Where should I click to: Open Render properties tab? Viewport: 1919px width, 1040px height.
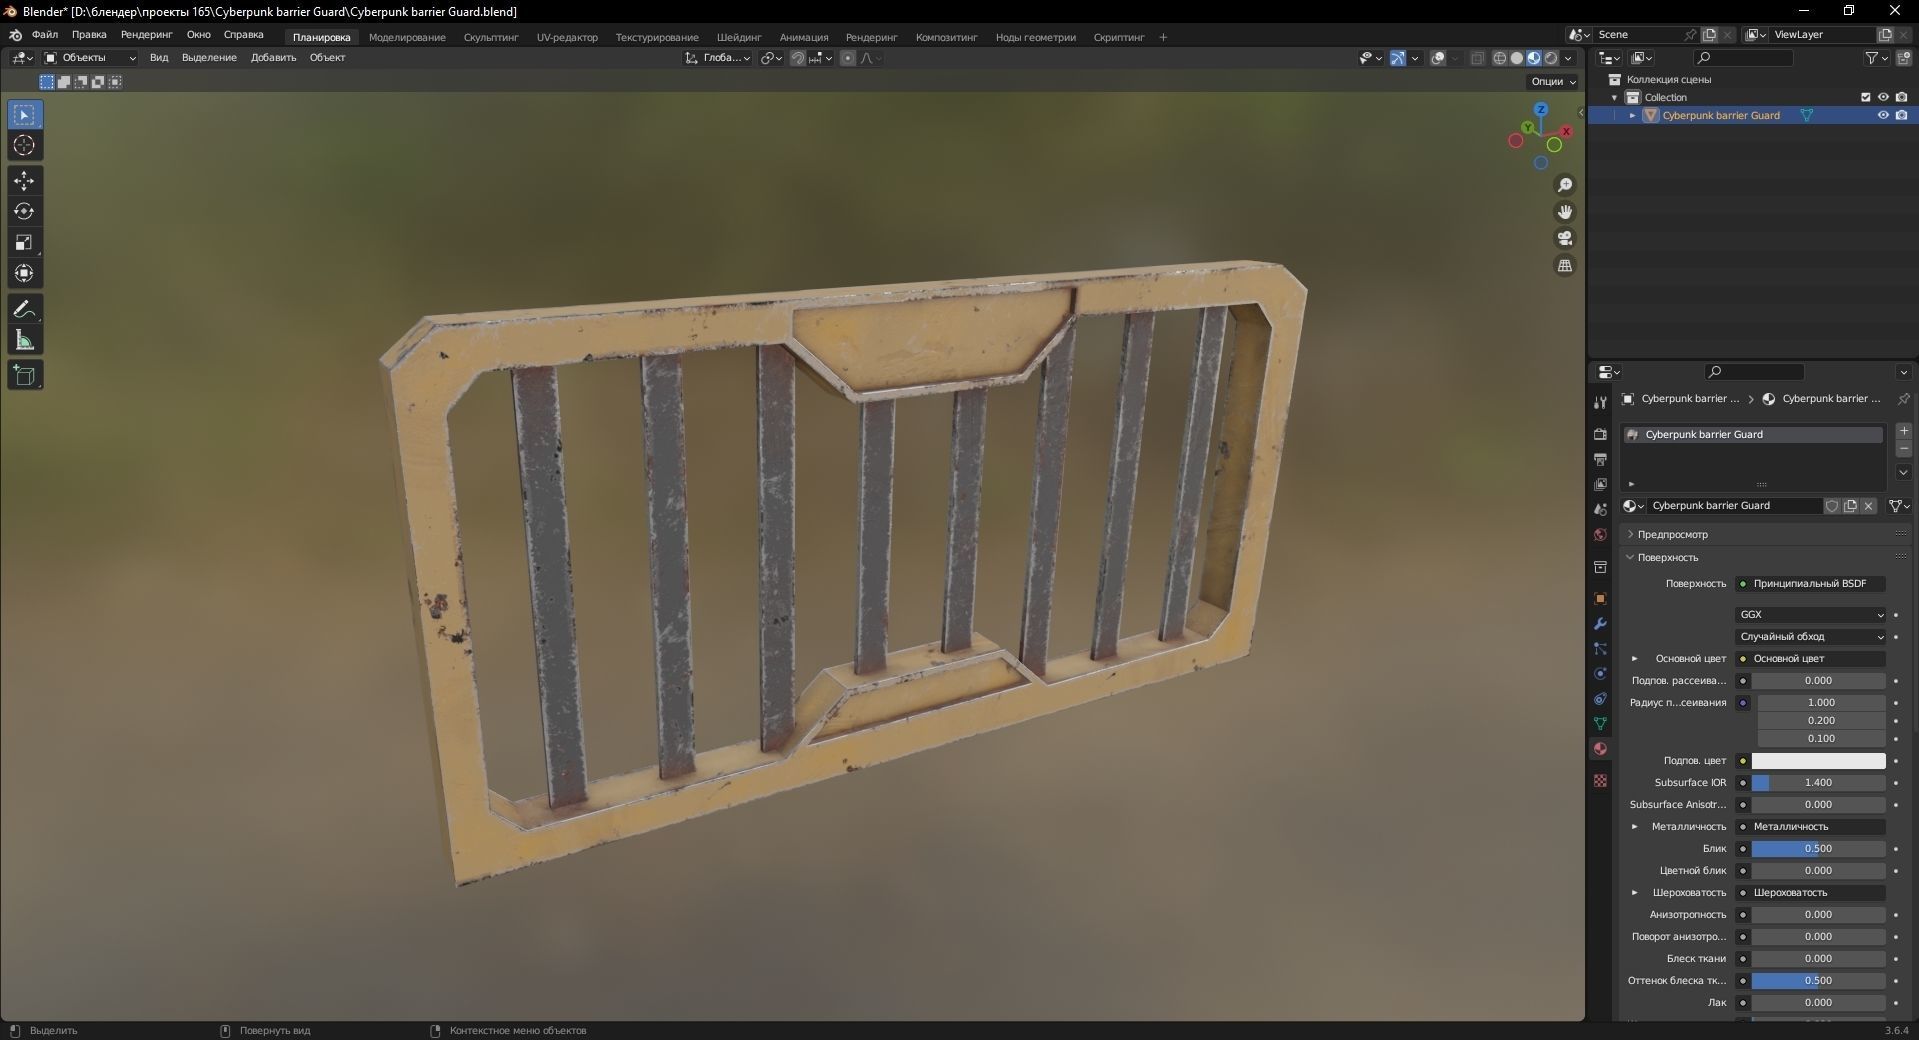(x=1600, y=434)
